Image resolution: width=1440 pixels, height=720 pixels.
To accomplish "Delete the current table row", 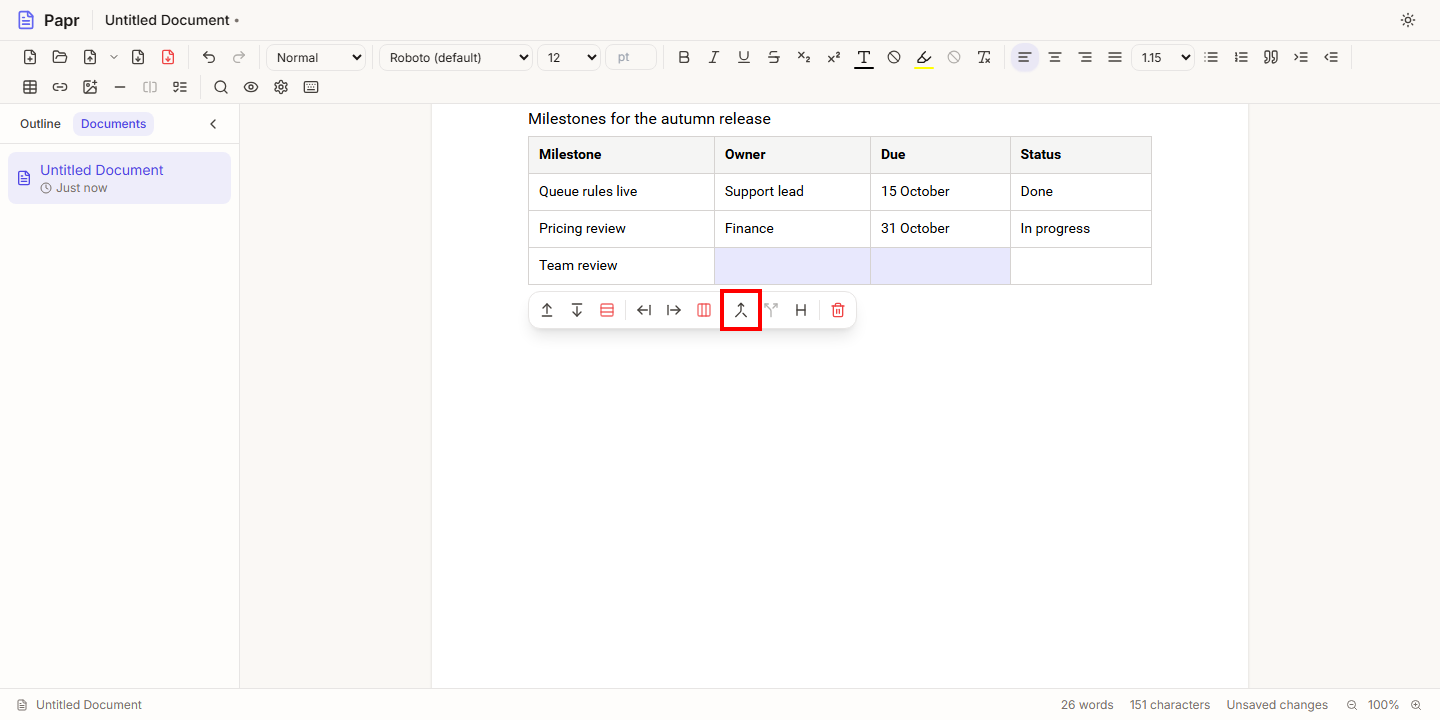I will pos(607,310).
